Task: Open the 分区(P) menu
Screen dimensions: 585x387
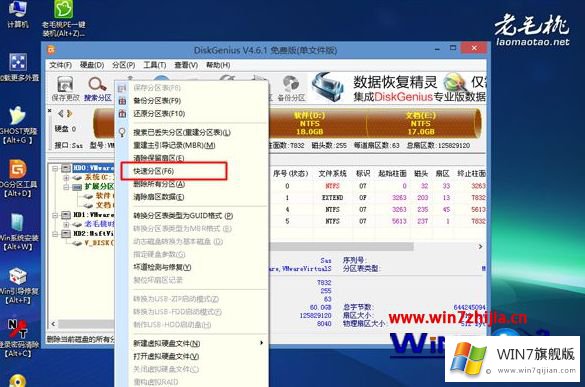Action: [x=123, y=65]
